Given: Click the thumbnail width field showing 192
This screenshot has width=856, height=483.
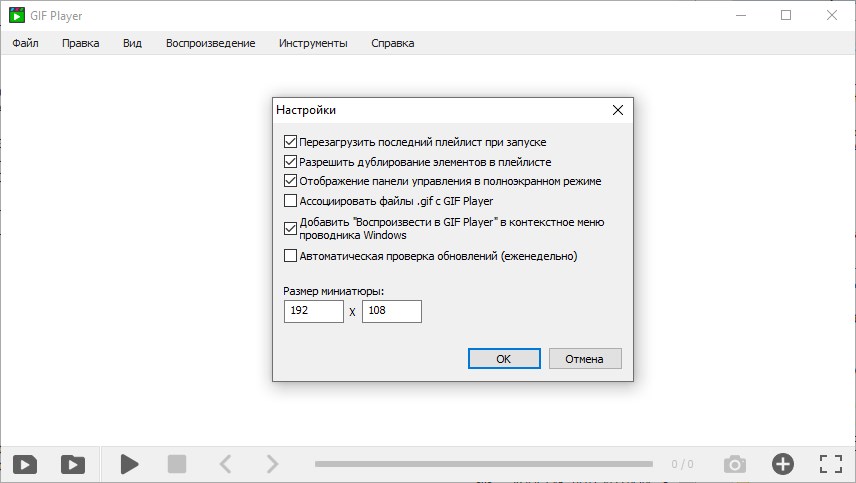Looking at the screenshot, I should click(x=314, y=311).
